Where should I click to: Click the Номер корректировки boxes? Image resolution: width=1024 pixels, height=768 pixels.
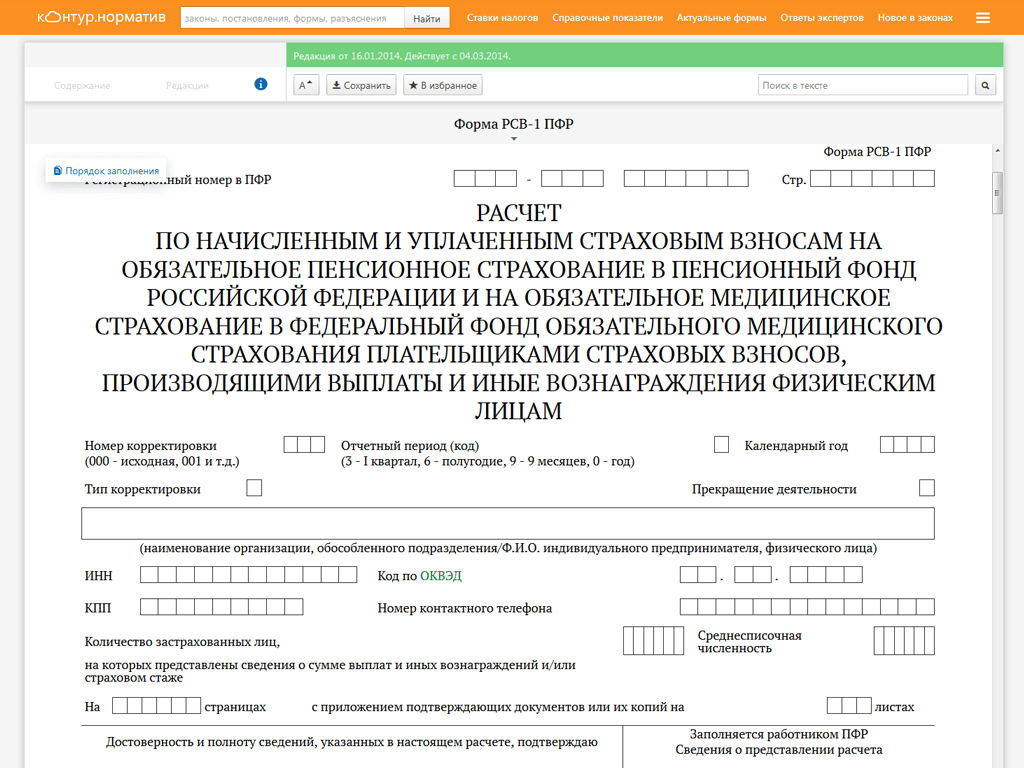click(304, 445)
